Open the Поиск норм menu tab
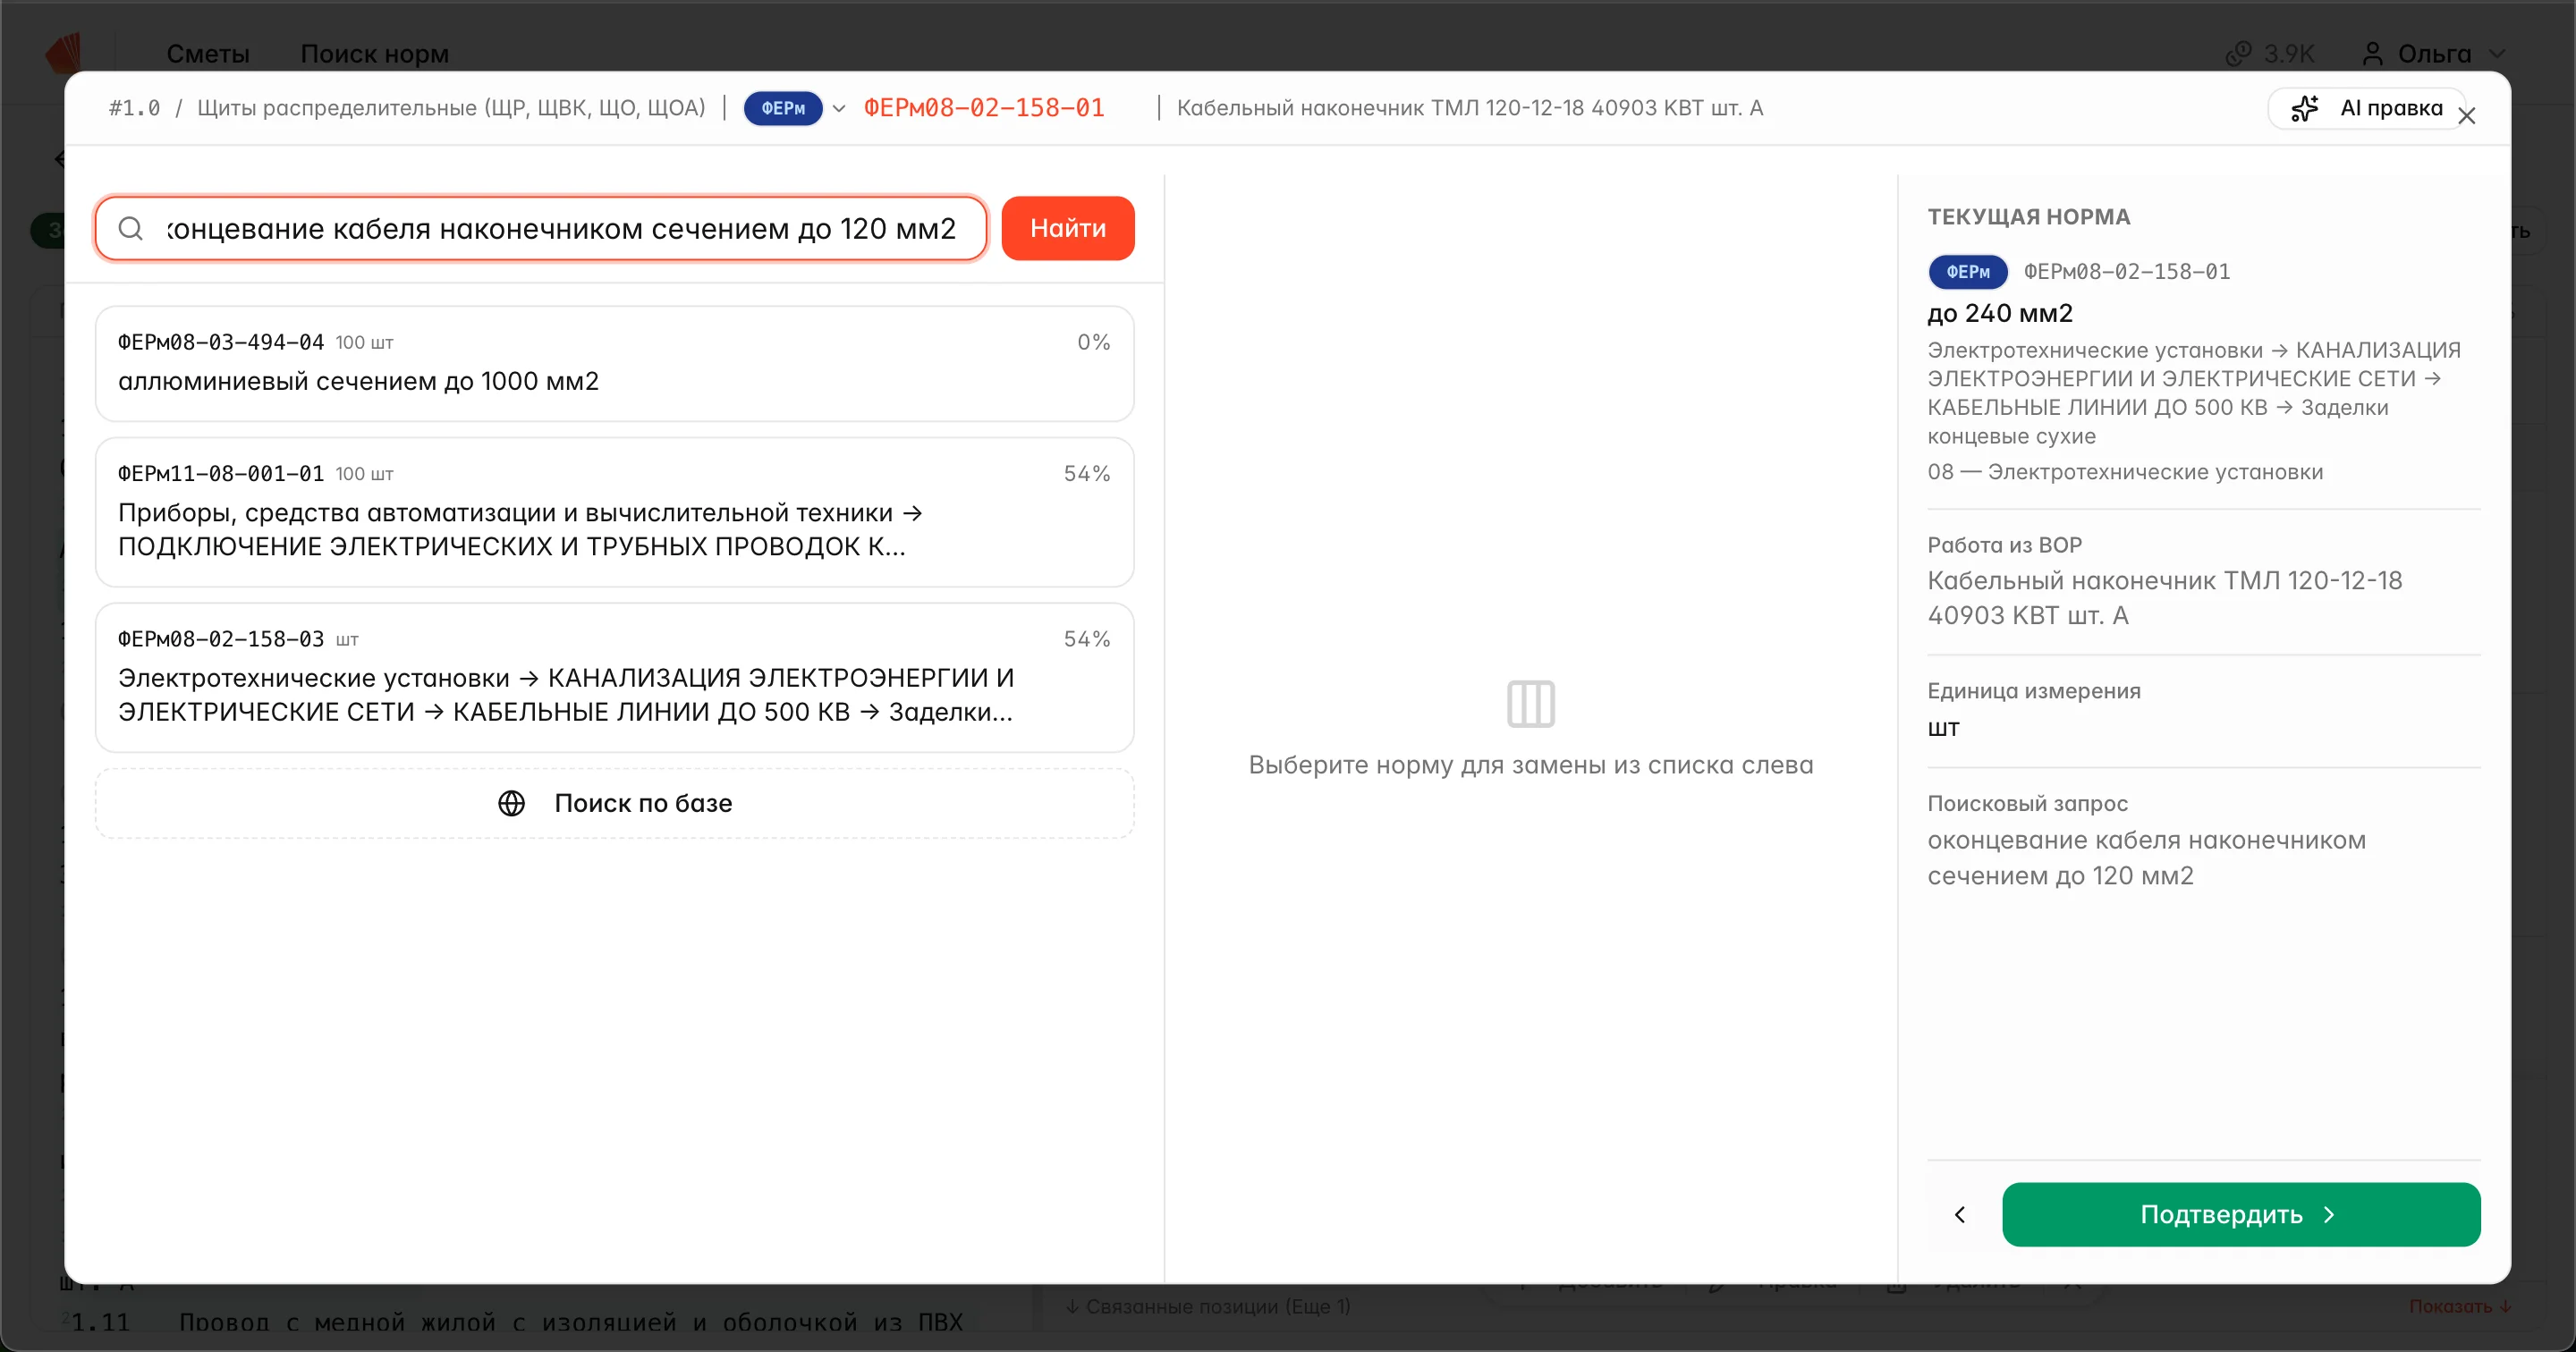Image resolution: width=2576 pixels, height=1352 pixels. 374,53
